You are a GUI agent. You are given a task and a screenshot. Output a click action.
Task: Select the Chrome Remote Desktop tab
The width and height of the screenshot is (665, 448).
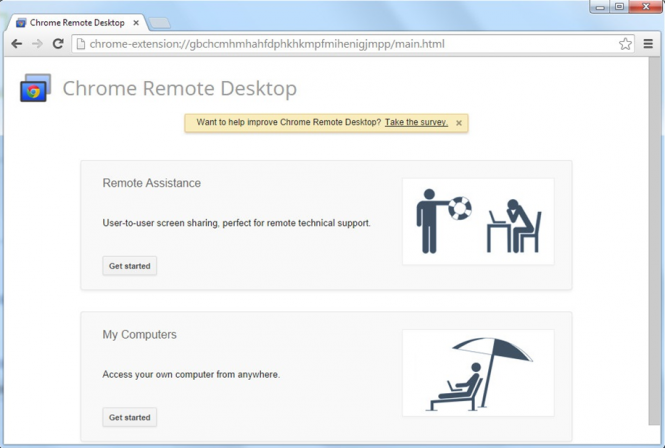coord(75,22)
